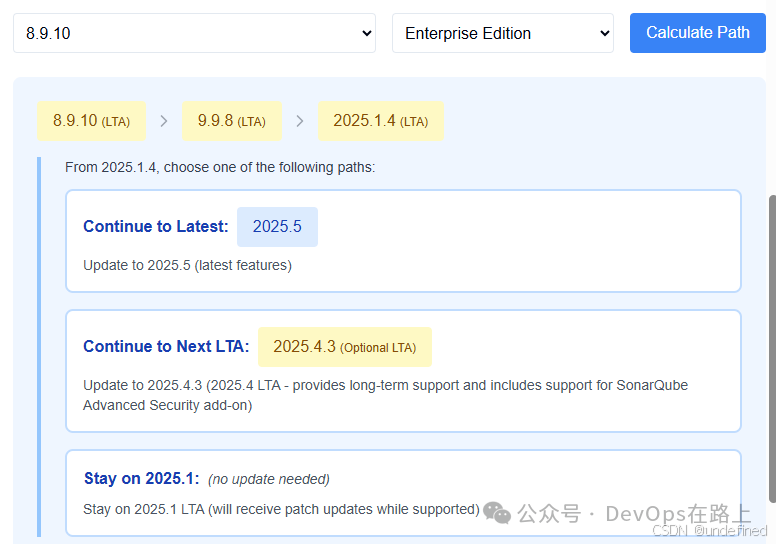Click 'Update to 2025.5 (latest features)' text

click(188, 265)
